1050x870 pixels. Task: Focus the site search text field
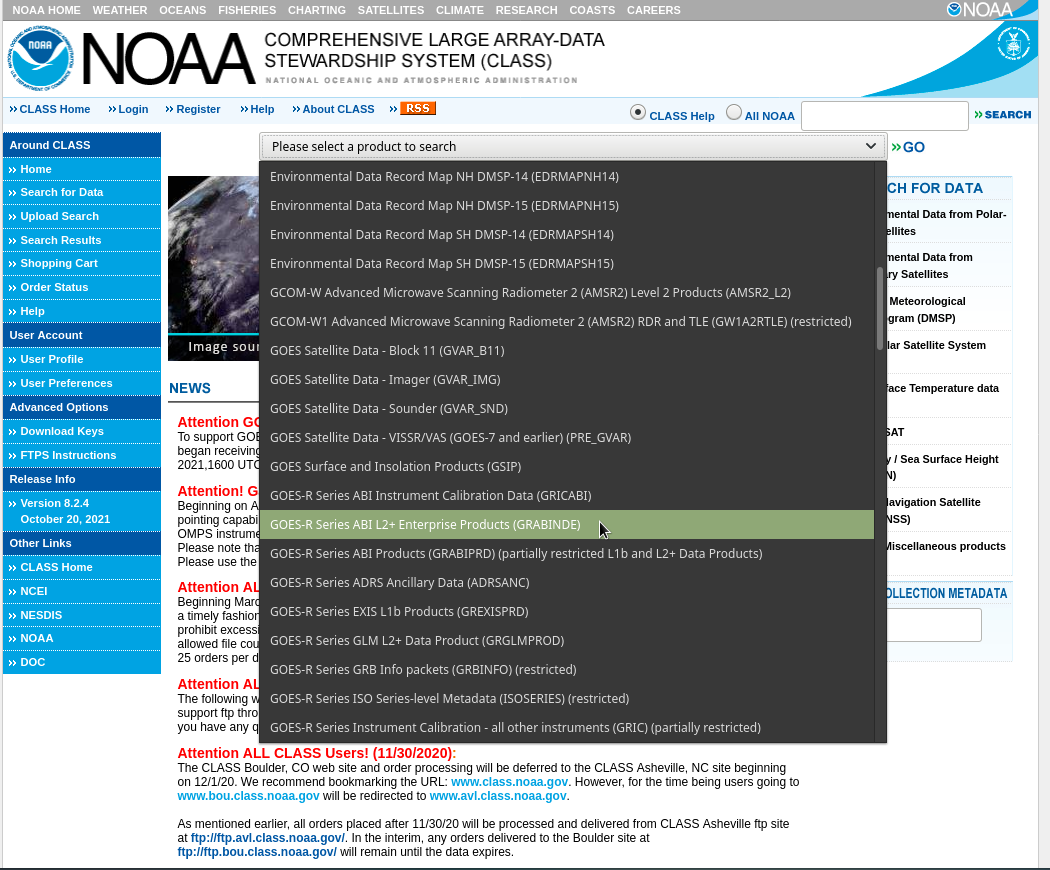[x=885, y=116]
